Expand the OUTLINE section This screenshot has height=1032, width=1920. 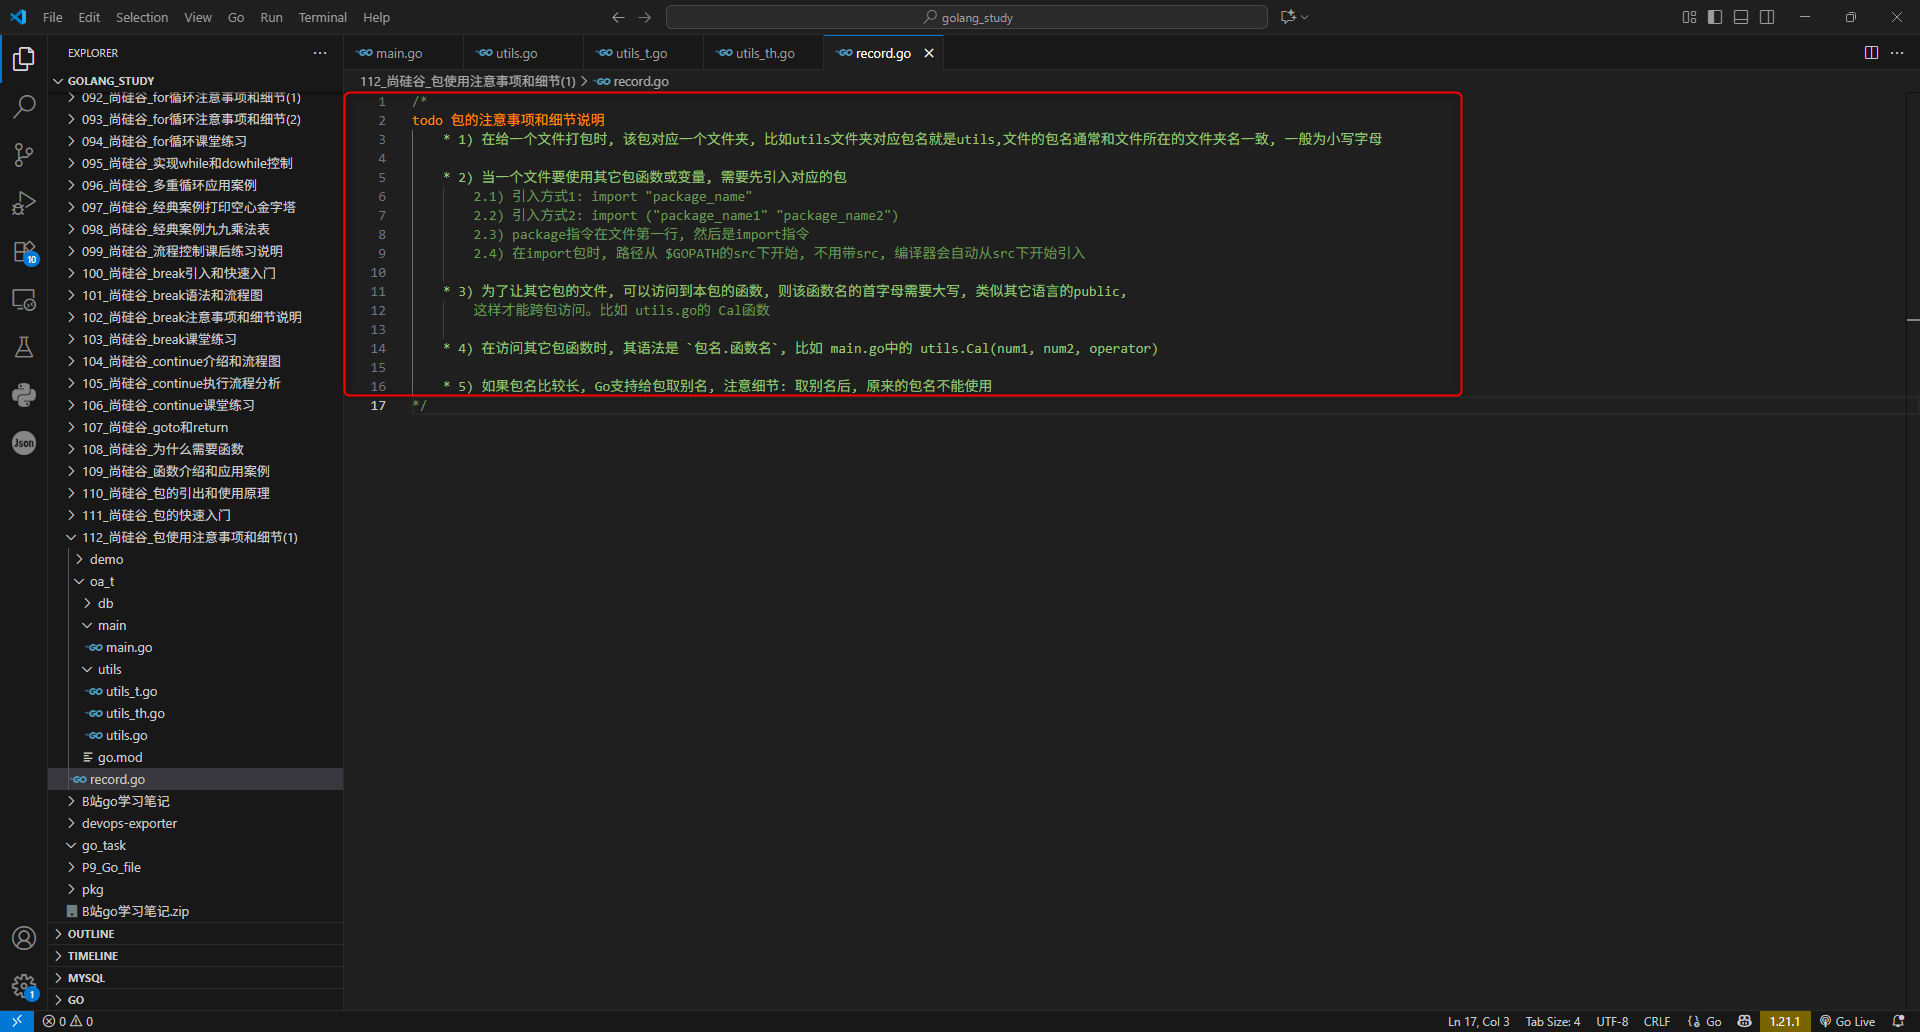195,934
